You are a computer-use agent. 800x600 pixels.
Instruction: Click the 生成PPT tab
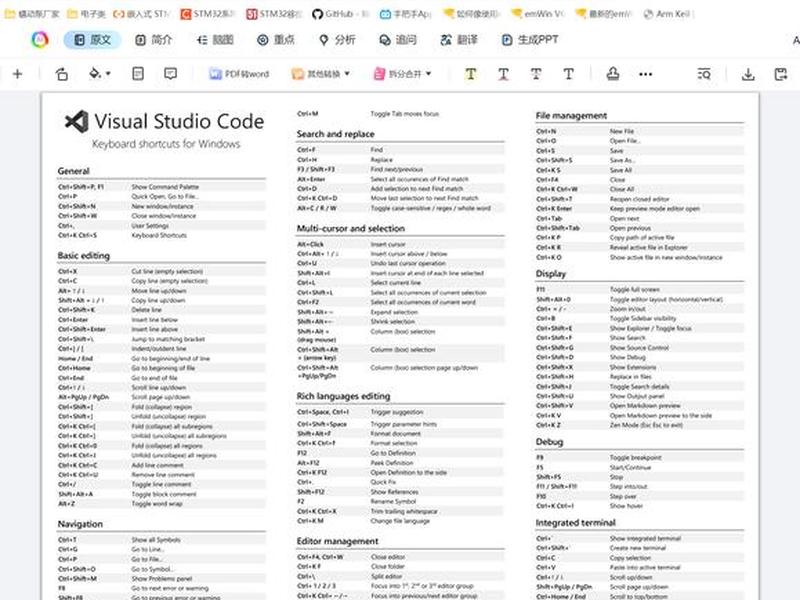[530, 40]
